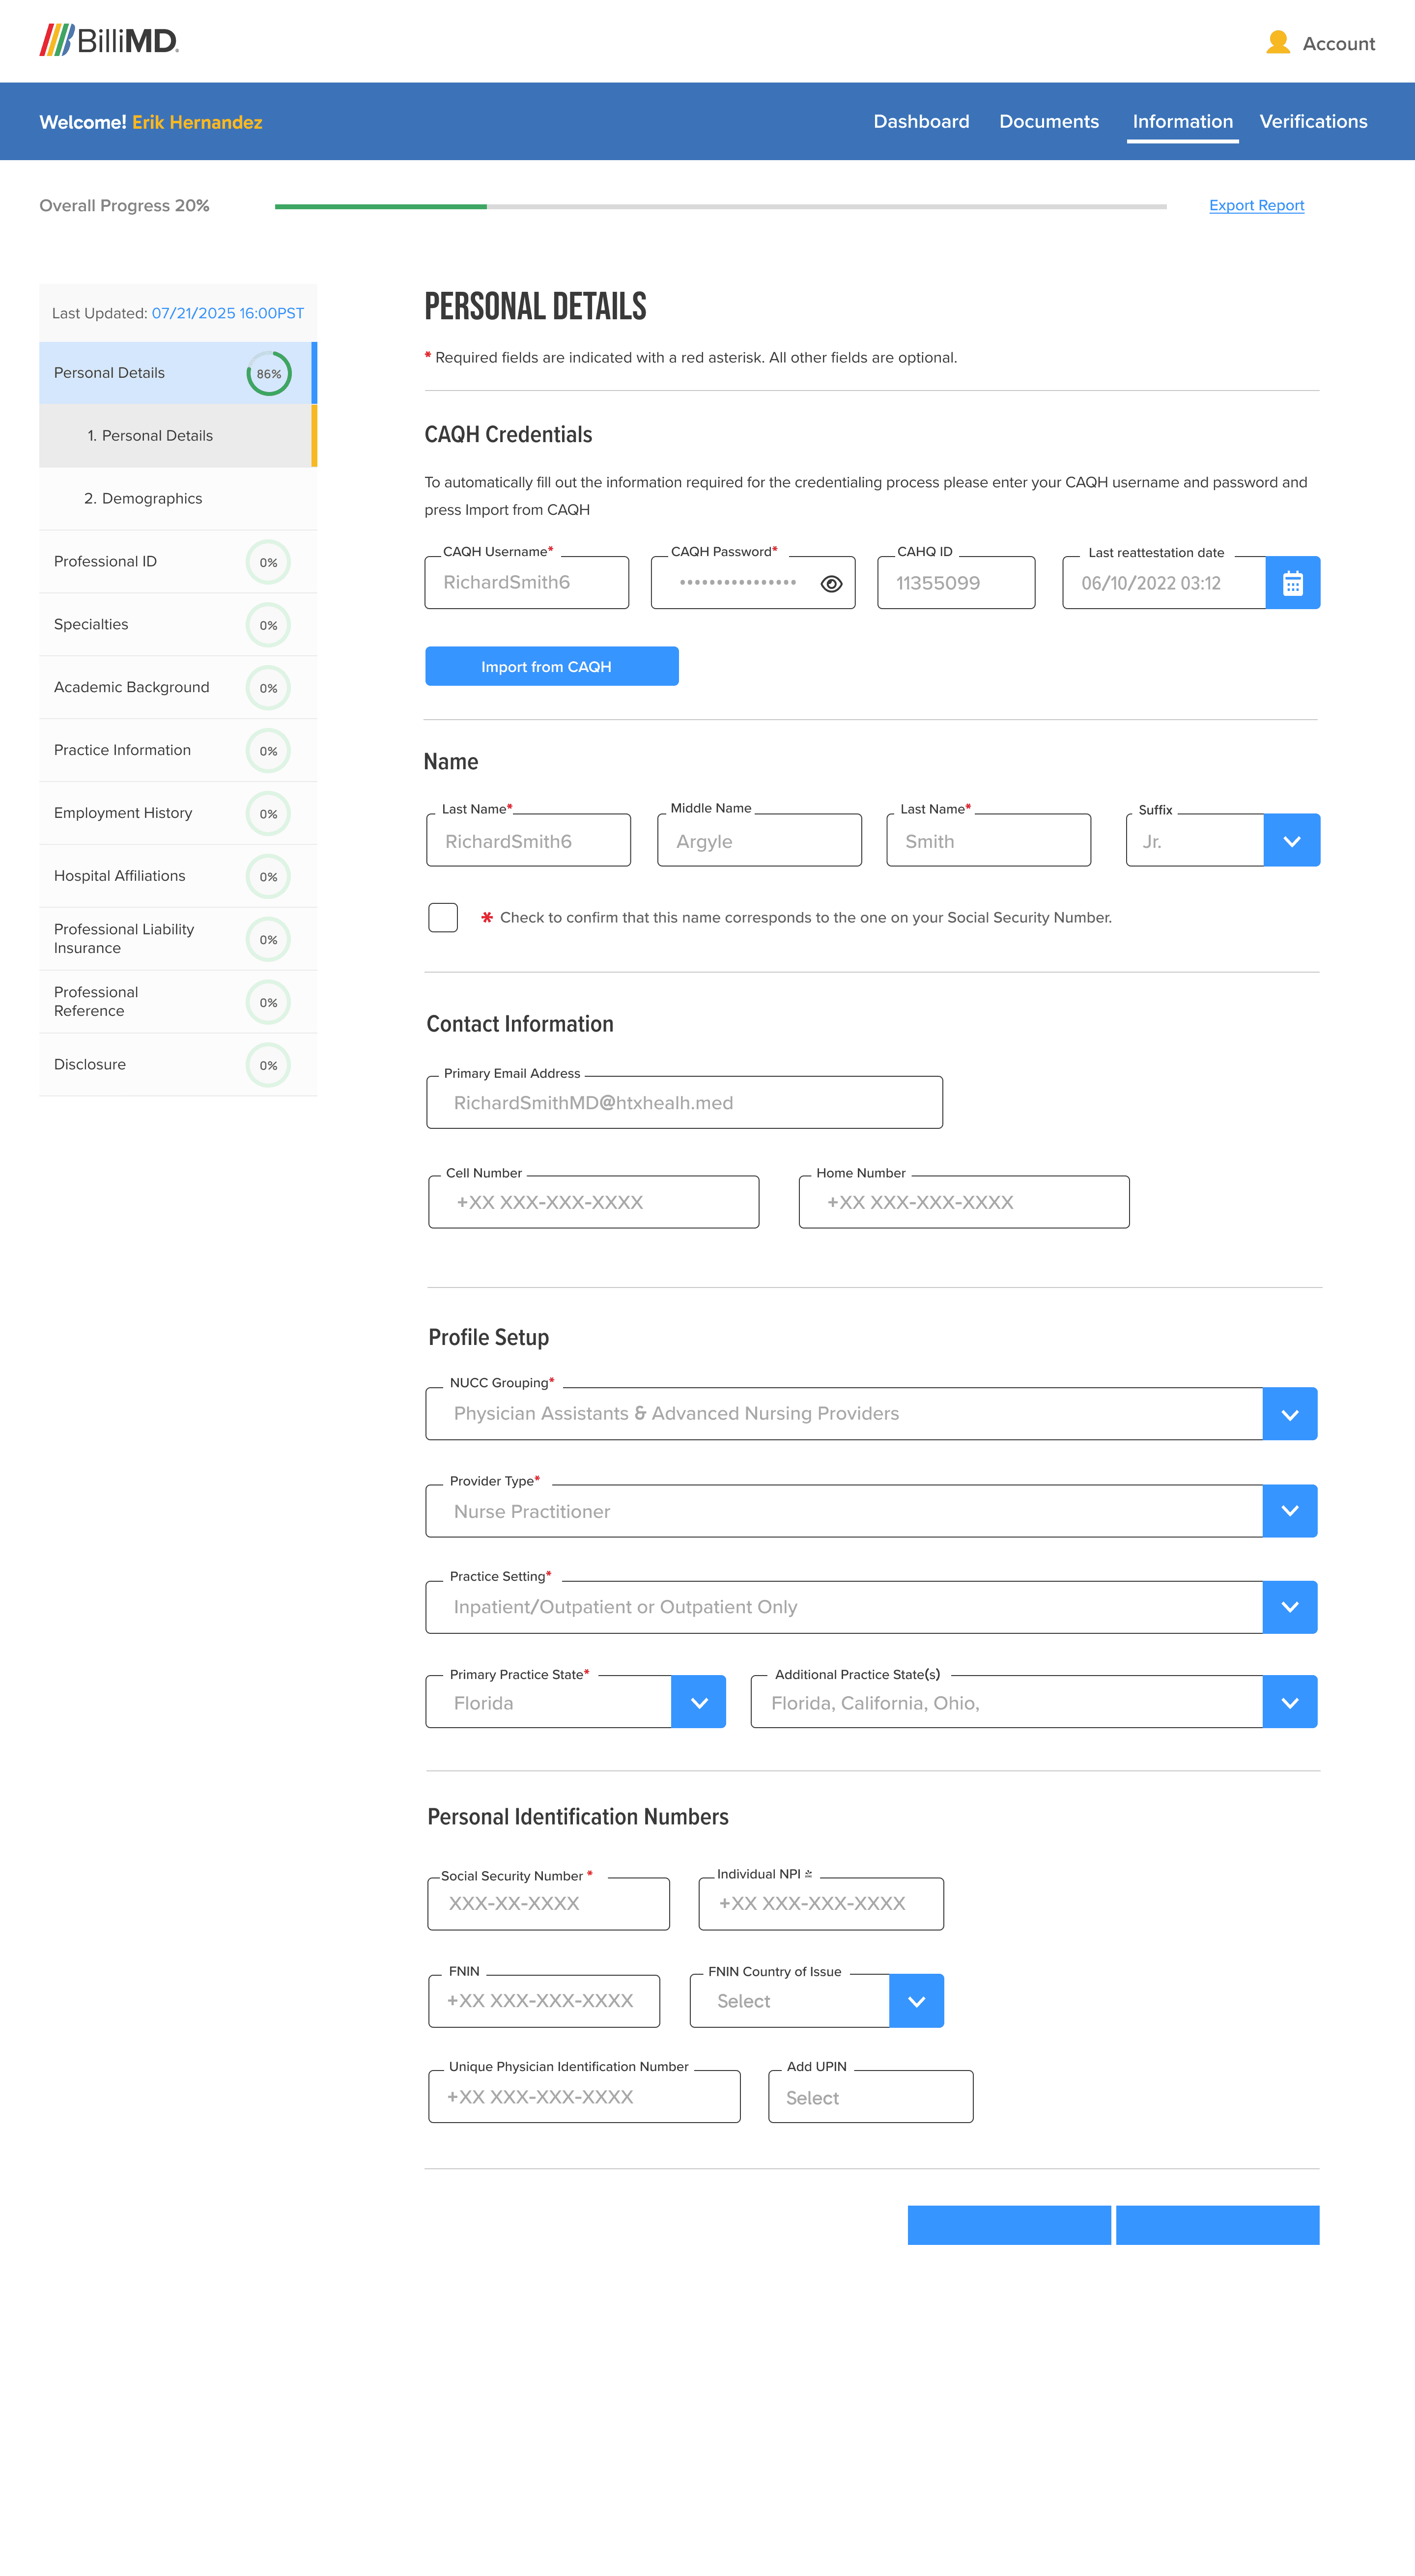Click the Specialties 0% progress circle

pos(268,626)
